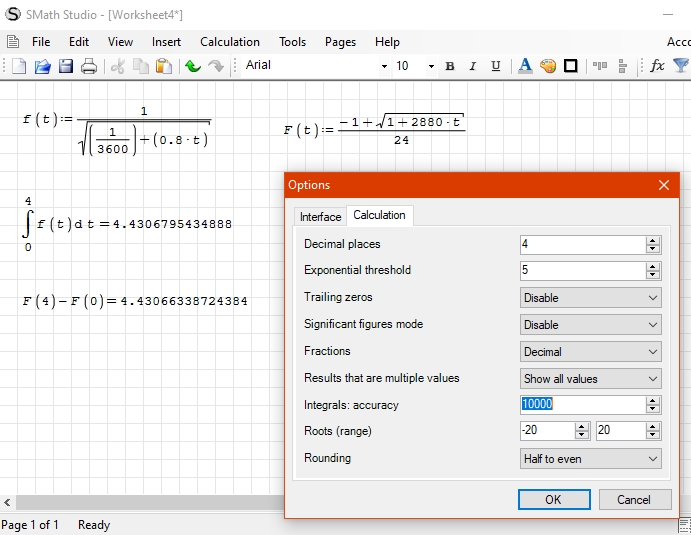Open the background color palette icon
Screen dimensions: 691x535
pyautogui.click(x=548, y=66)
